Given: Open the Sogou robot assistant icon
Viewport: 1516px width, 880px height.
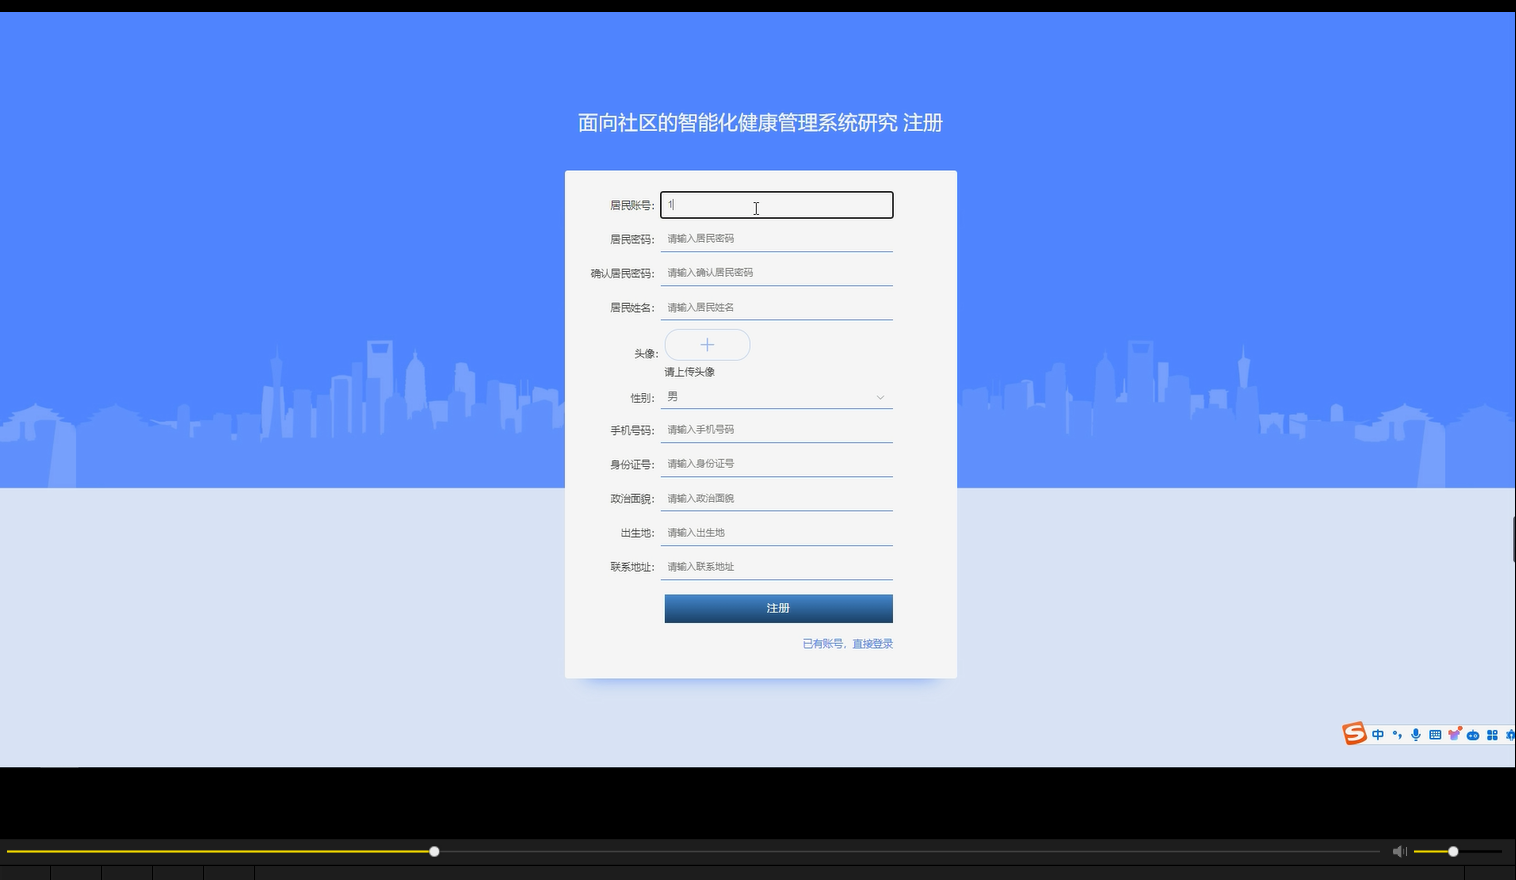Looking at the screenshot, I should click(1473, 735).
